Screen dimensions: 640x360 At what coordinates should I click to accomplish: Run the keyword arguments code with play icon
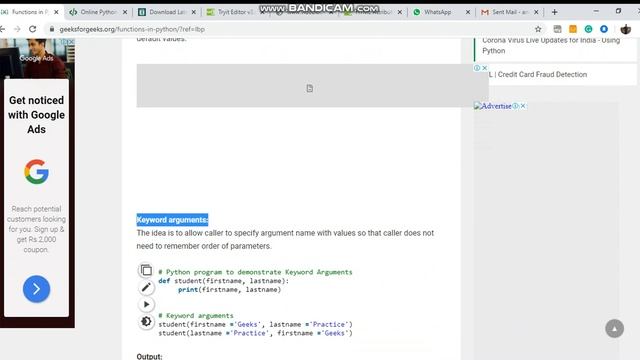[146, 304]
